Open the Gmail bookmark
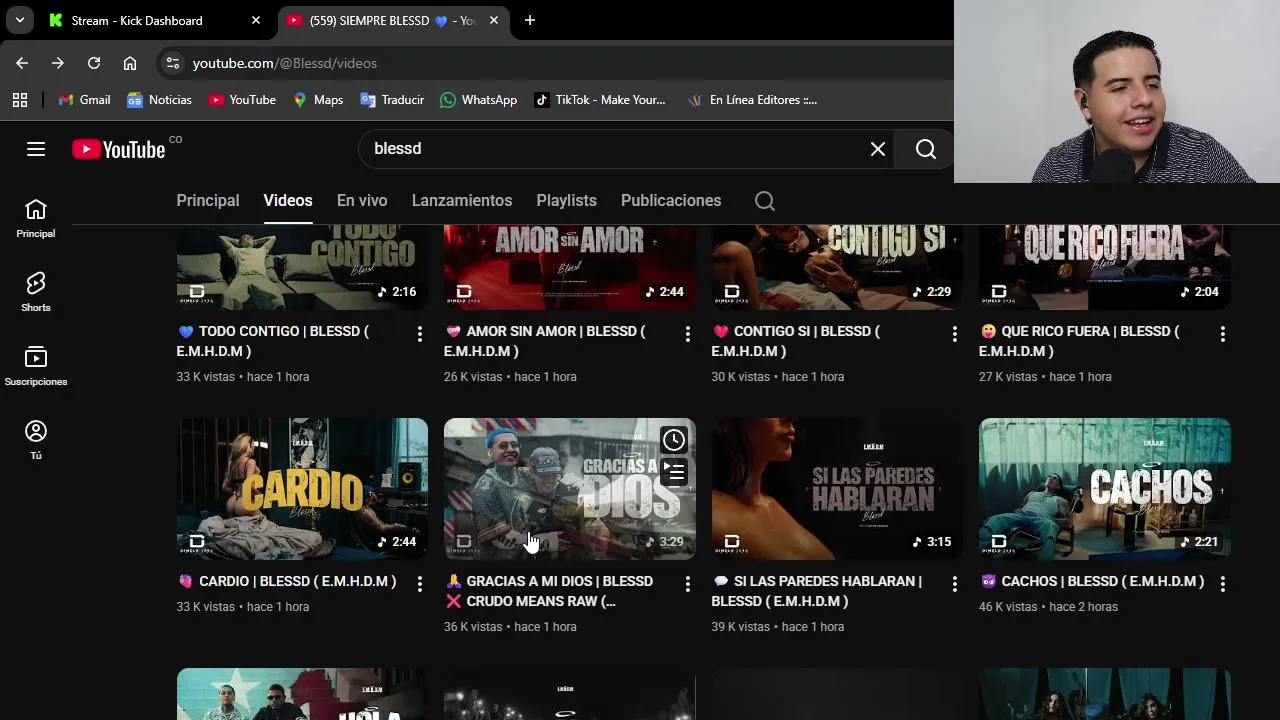The height and width of the screenshot is (720, 1280). pyautogui.click(x=85, y=100)
